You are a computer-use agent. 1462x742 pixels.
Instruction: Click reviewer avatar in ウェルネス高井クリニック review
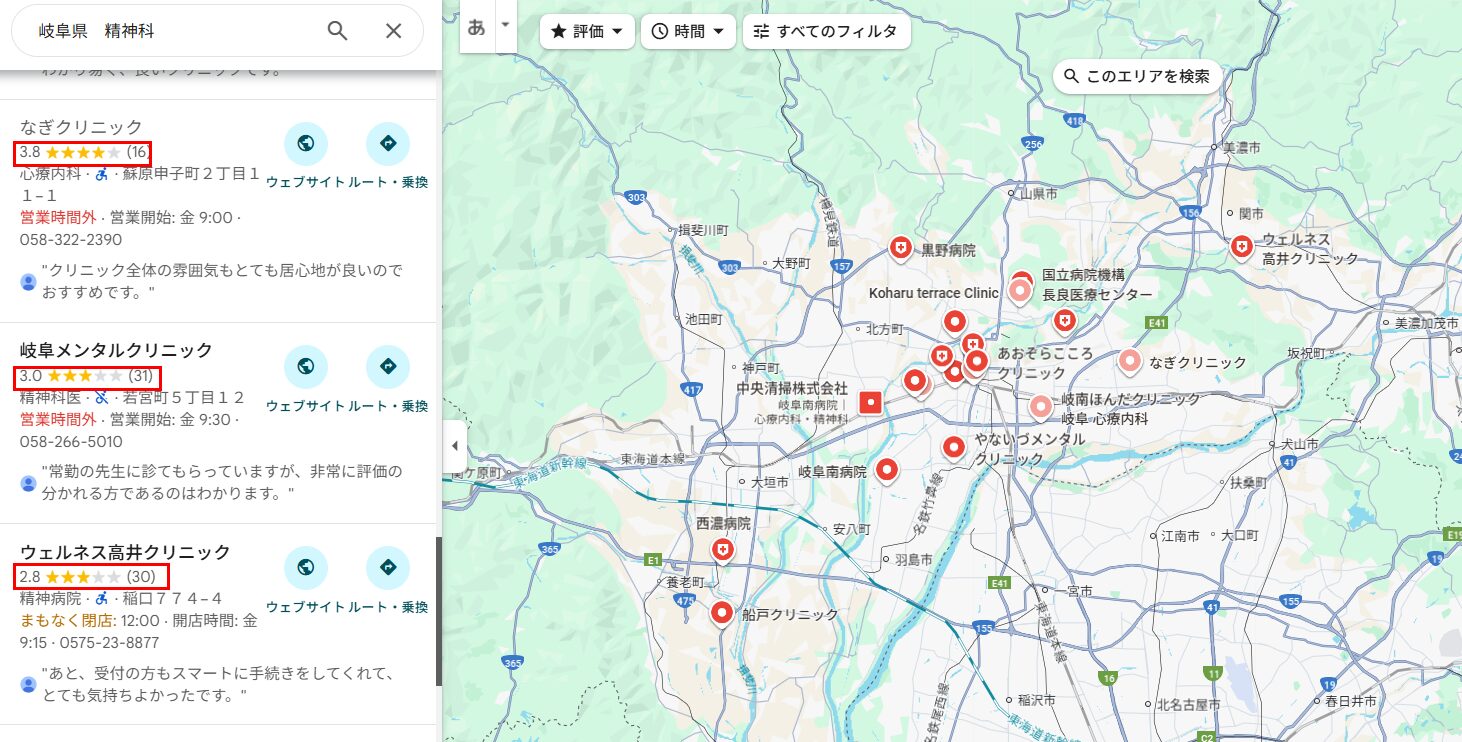click(29, 684)
